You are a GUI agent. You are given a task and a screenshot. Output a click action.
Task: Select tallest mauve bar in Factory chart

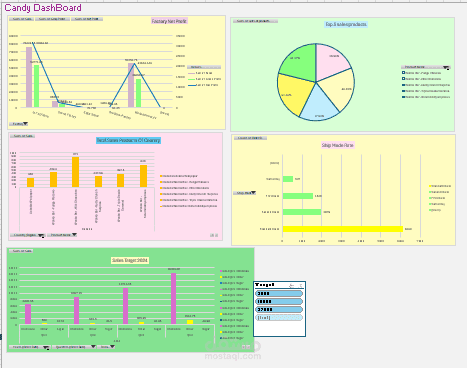[29, 77]
